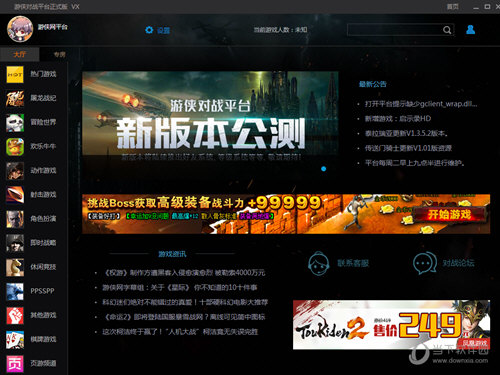Click the blue banner carousel dot

323,169
